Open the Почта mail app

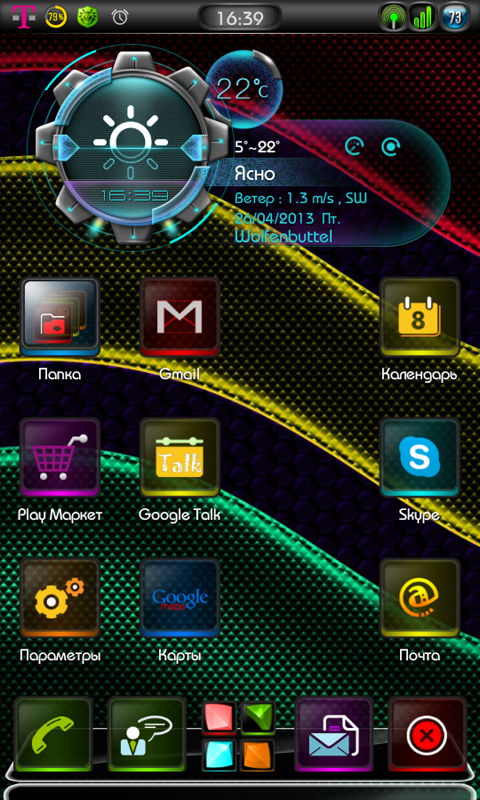point(420,598)
